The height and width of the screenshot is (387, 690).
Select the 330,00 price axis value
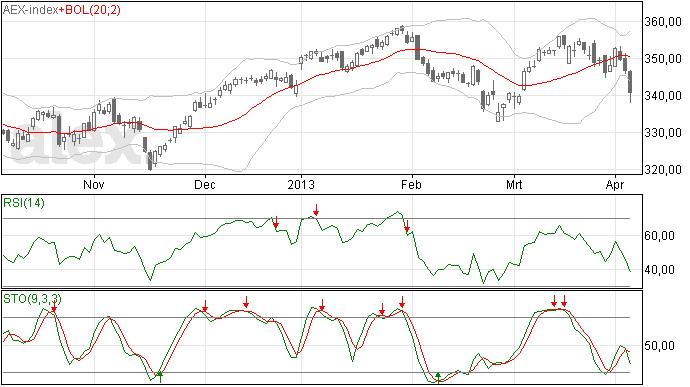(x=663, y=133)
